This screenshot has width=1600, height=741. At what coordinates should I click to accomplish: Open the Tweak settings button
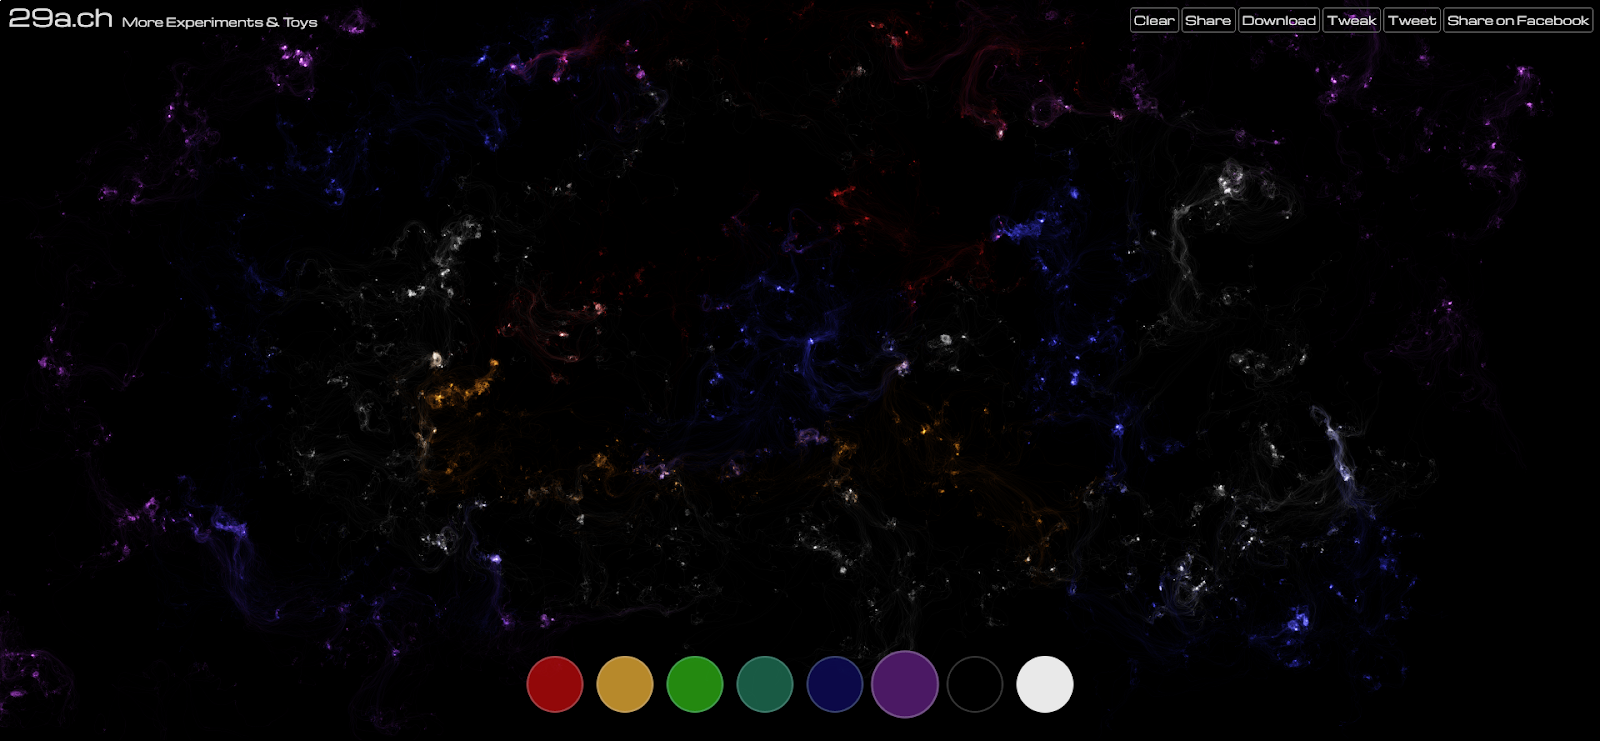click(x=1352, y=20)
